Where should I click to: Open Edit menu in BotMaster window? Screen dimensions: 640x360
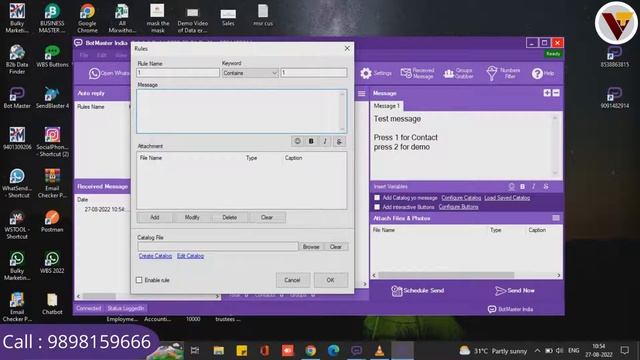(102, 55)
